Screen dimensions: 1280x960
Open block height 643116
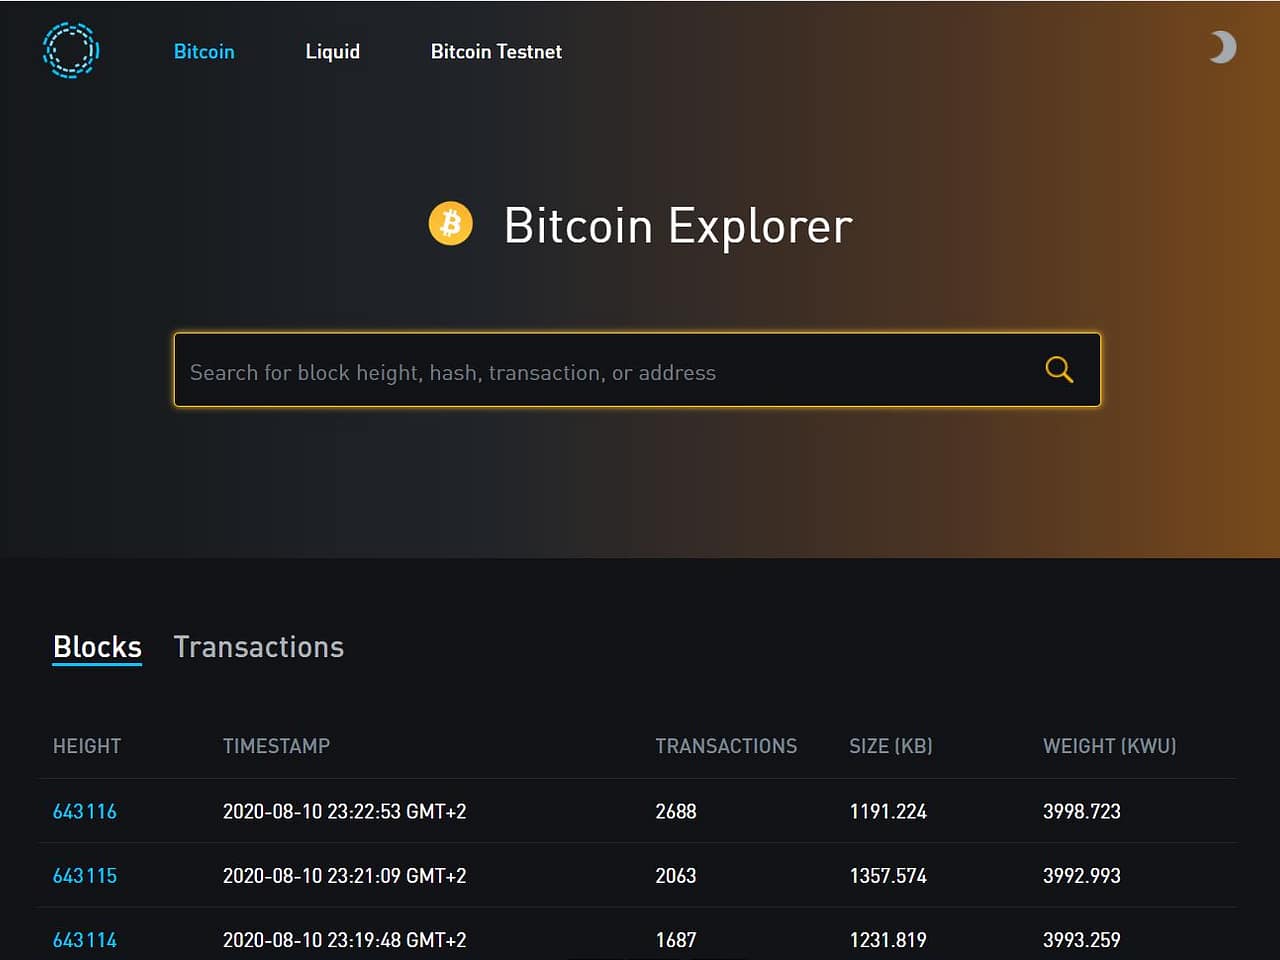tap(85, 811)
